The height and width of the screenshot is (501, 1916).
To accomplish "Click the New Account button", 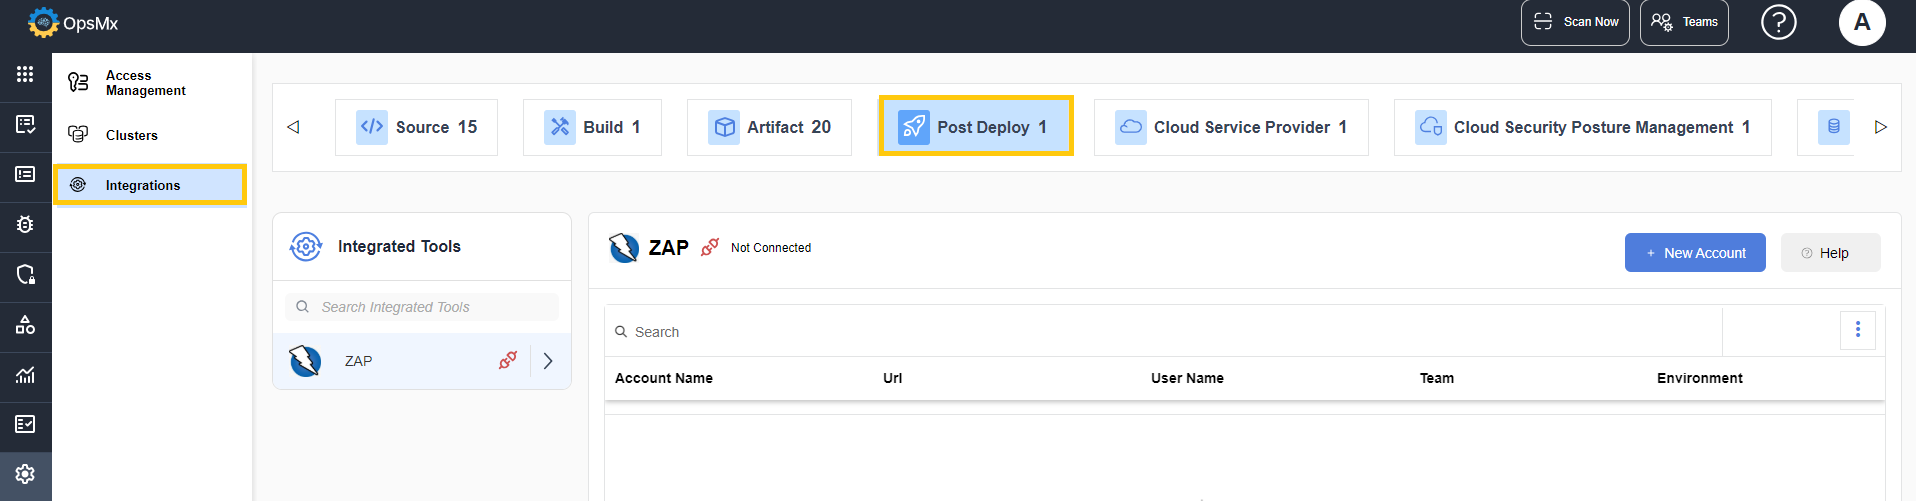I will [x=1694, y=253].
